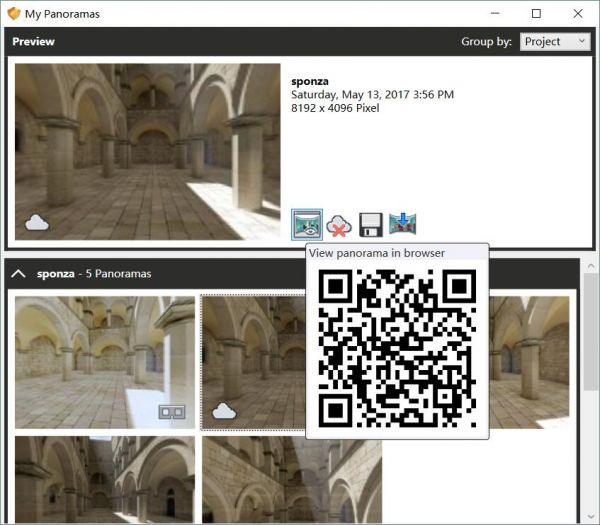Click the scrollbar up arrow
The image size is (600, 525).
pyautogui.click(x=590, y=266)
